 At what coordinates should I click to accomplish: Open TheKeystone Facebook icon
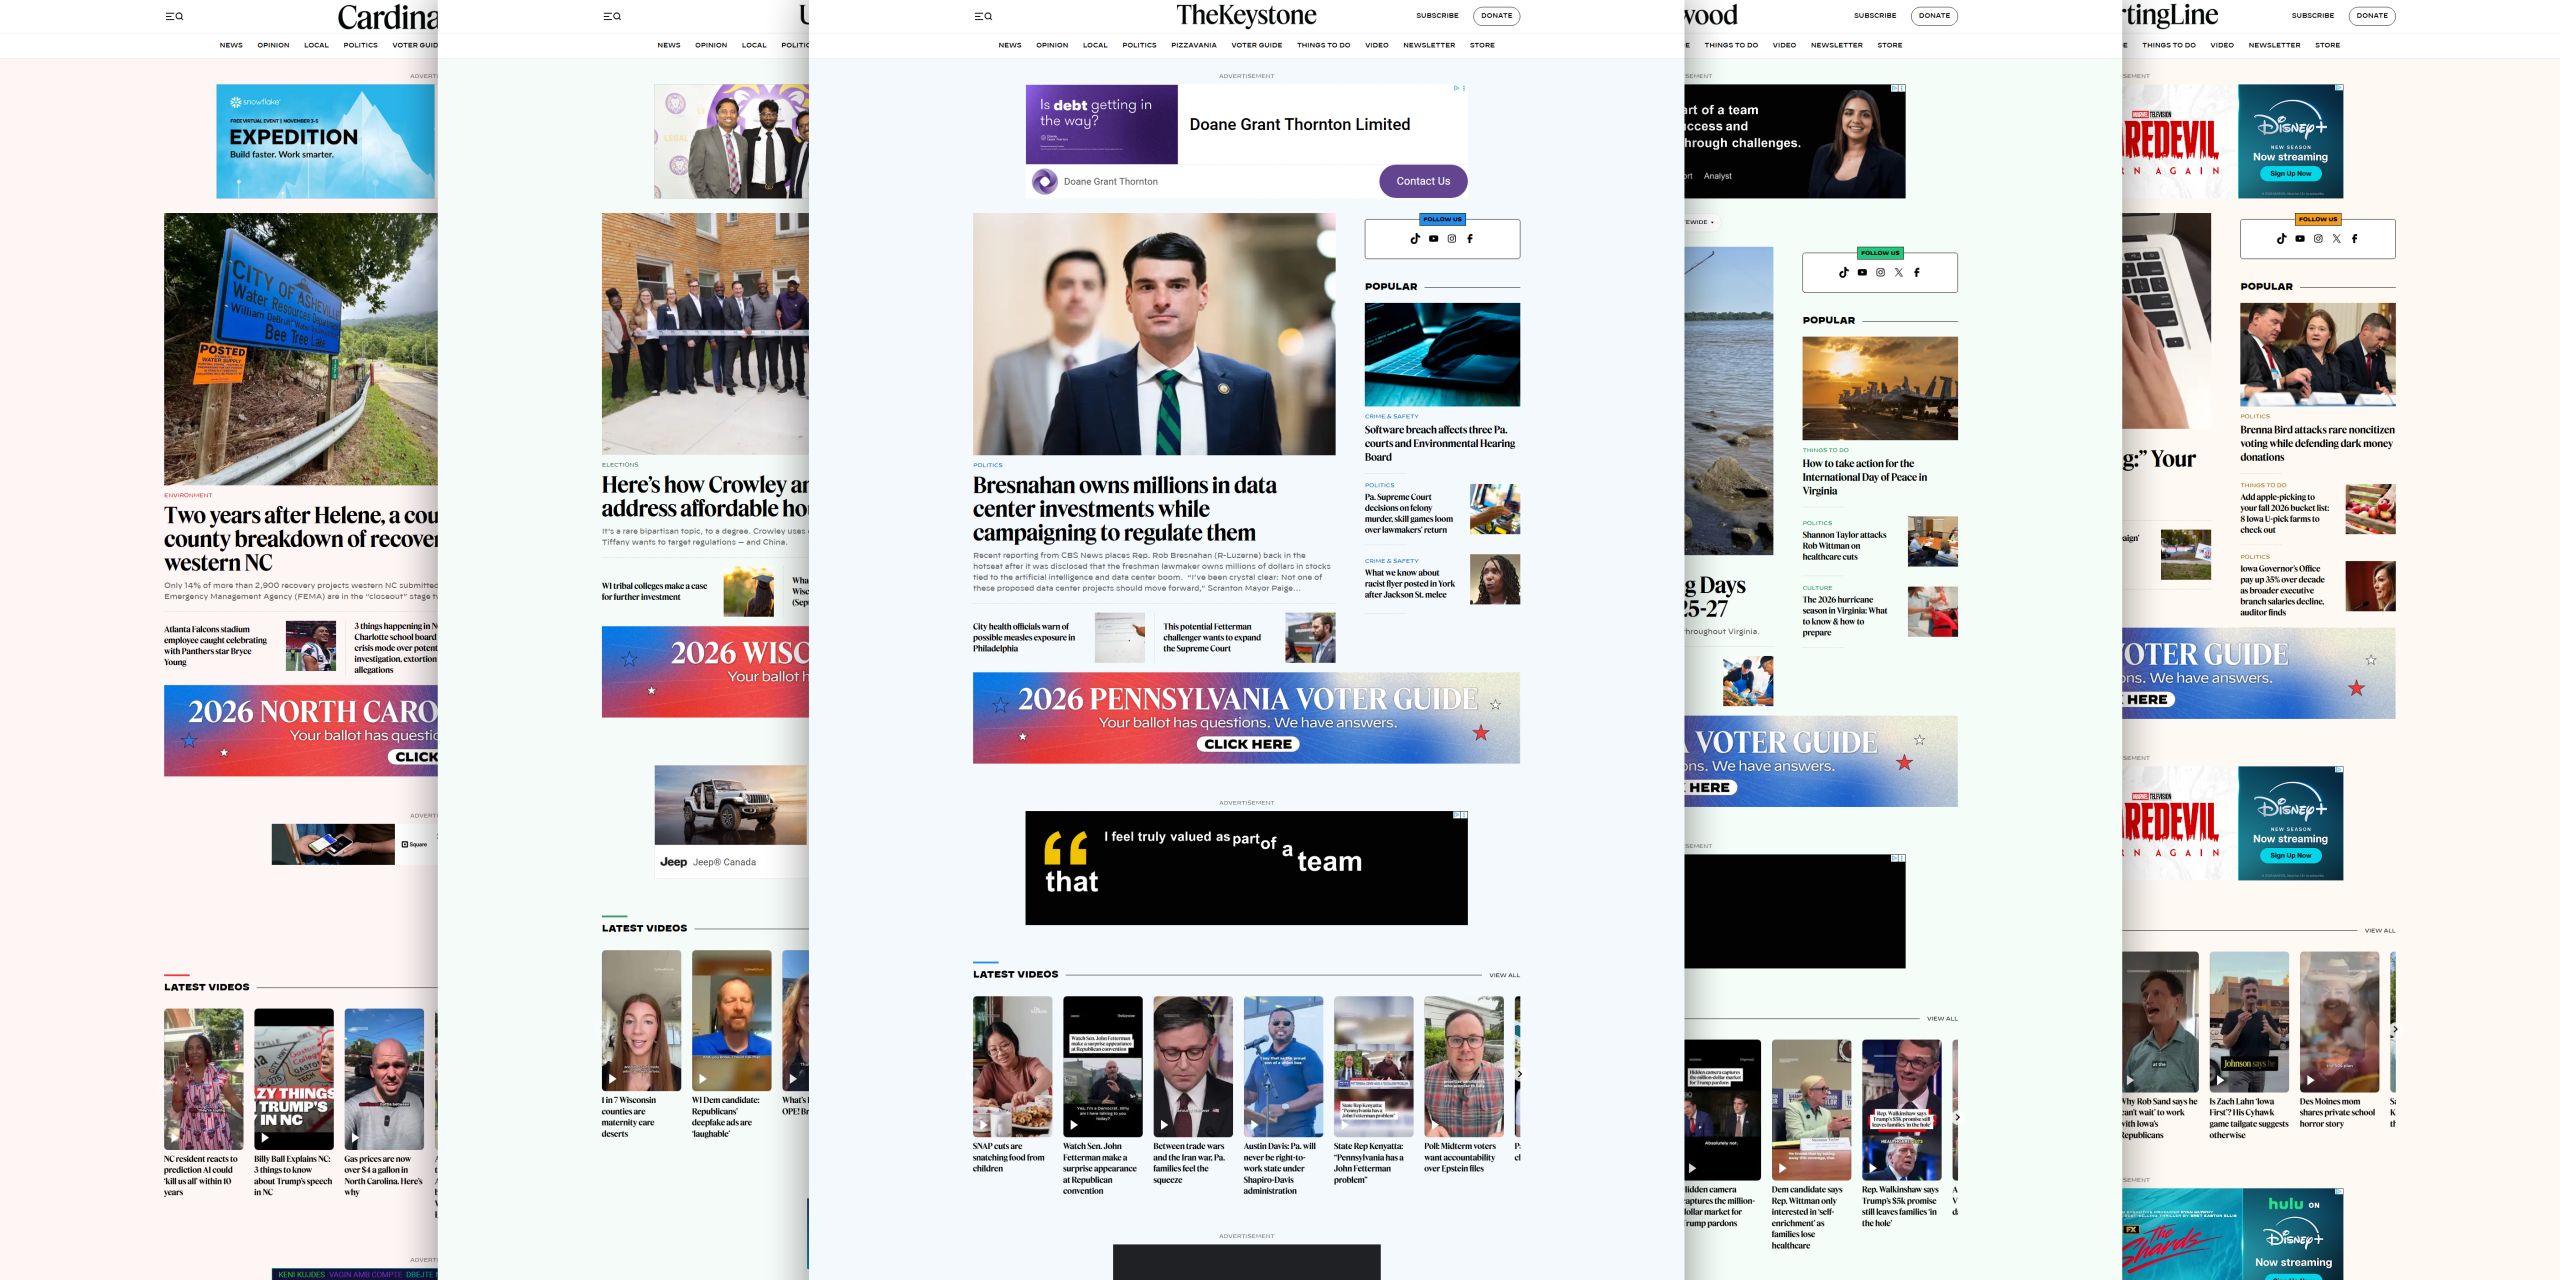[x=1470, y=239]
